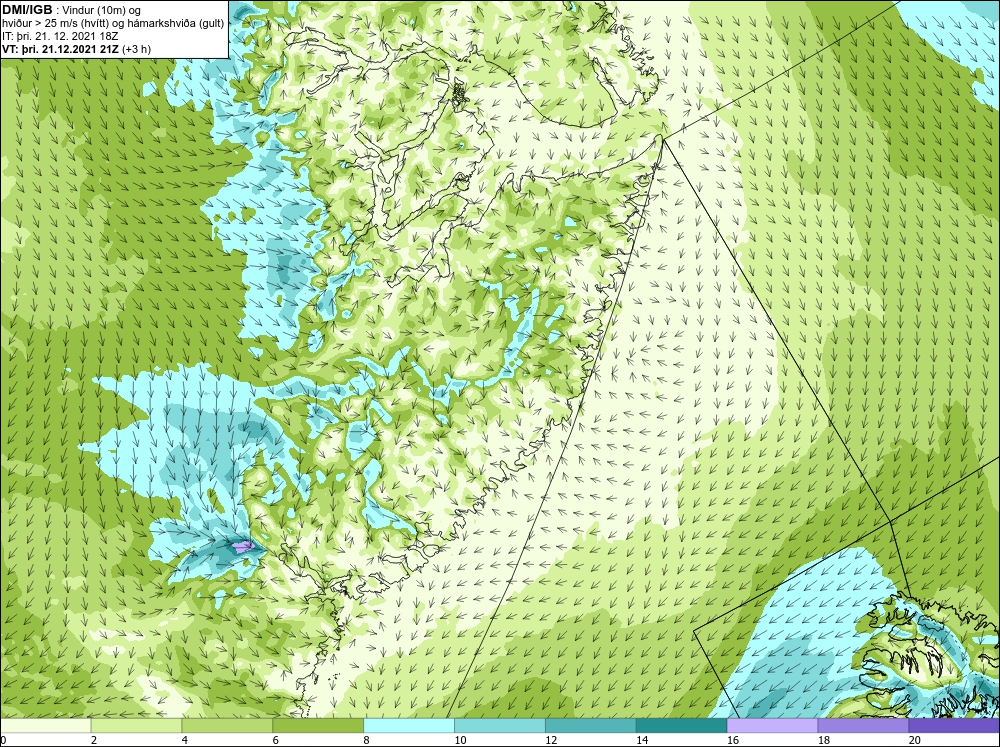1000x747 pixels.
Task: Click the 18–20 m/s medium purple legend swatch
Action: point(864,726)
